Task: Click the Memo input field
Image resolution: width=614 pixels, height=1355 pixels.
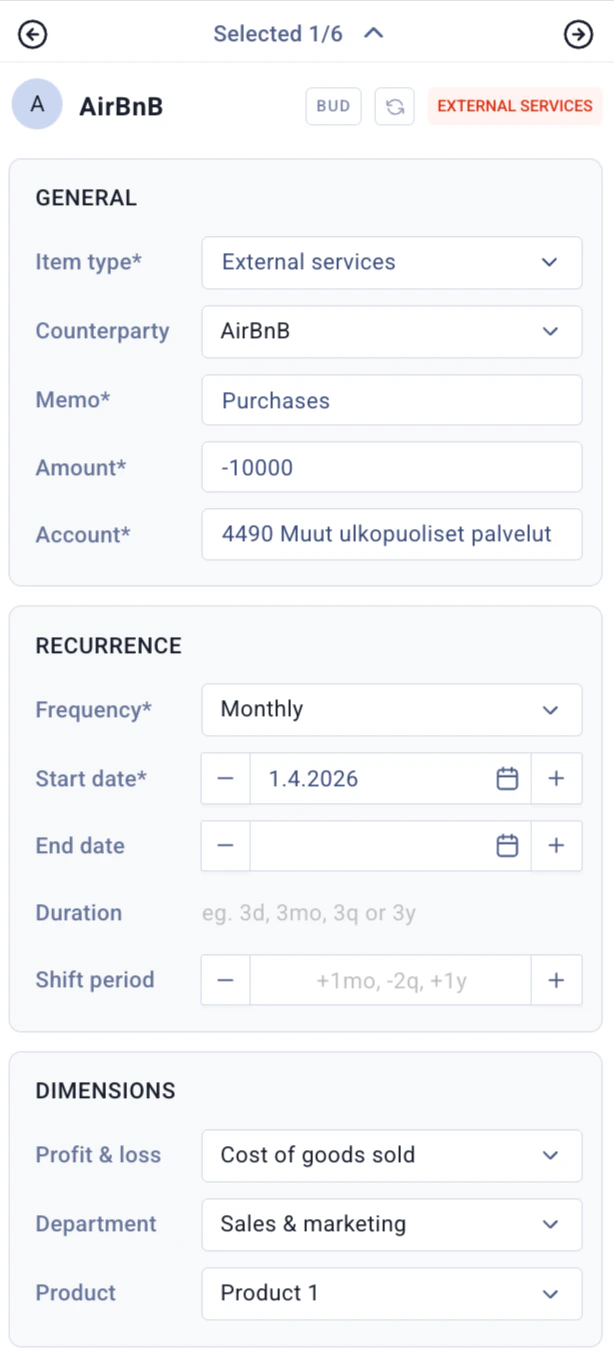Action: click(392, 400)
